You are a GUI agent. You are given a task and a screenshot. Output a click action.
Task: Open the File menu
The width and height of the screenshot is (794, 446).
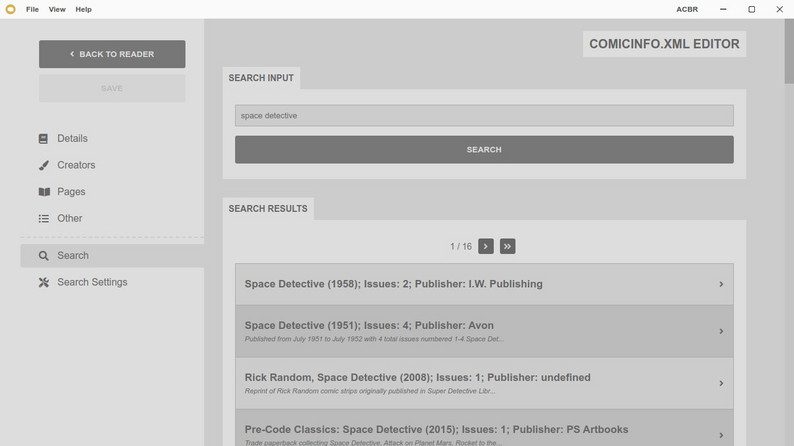pyautogui.click(x=32, y=9)
